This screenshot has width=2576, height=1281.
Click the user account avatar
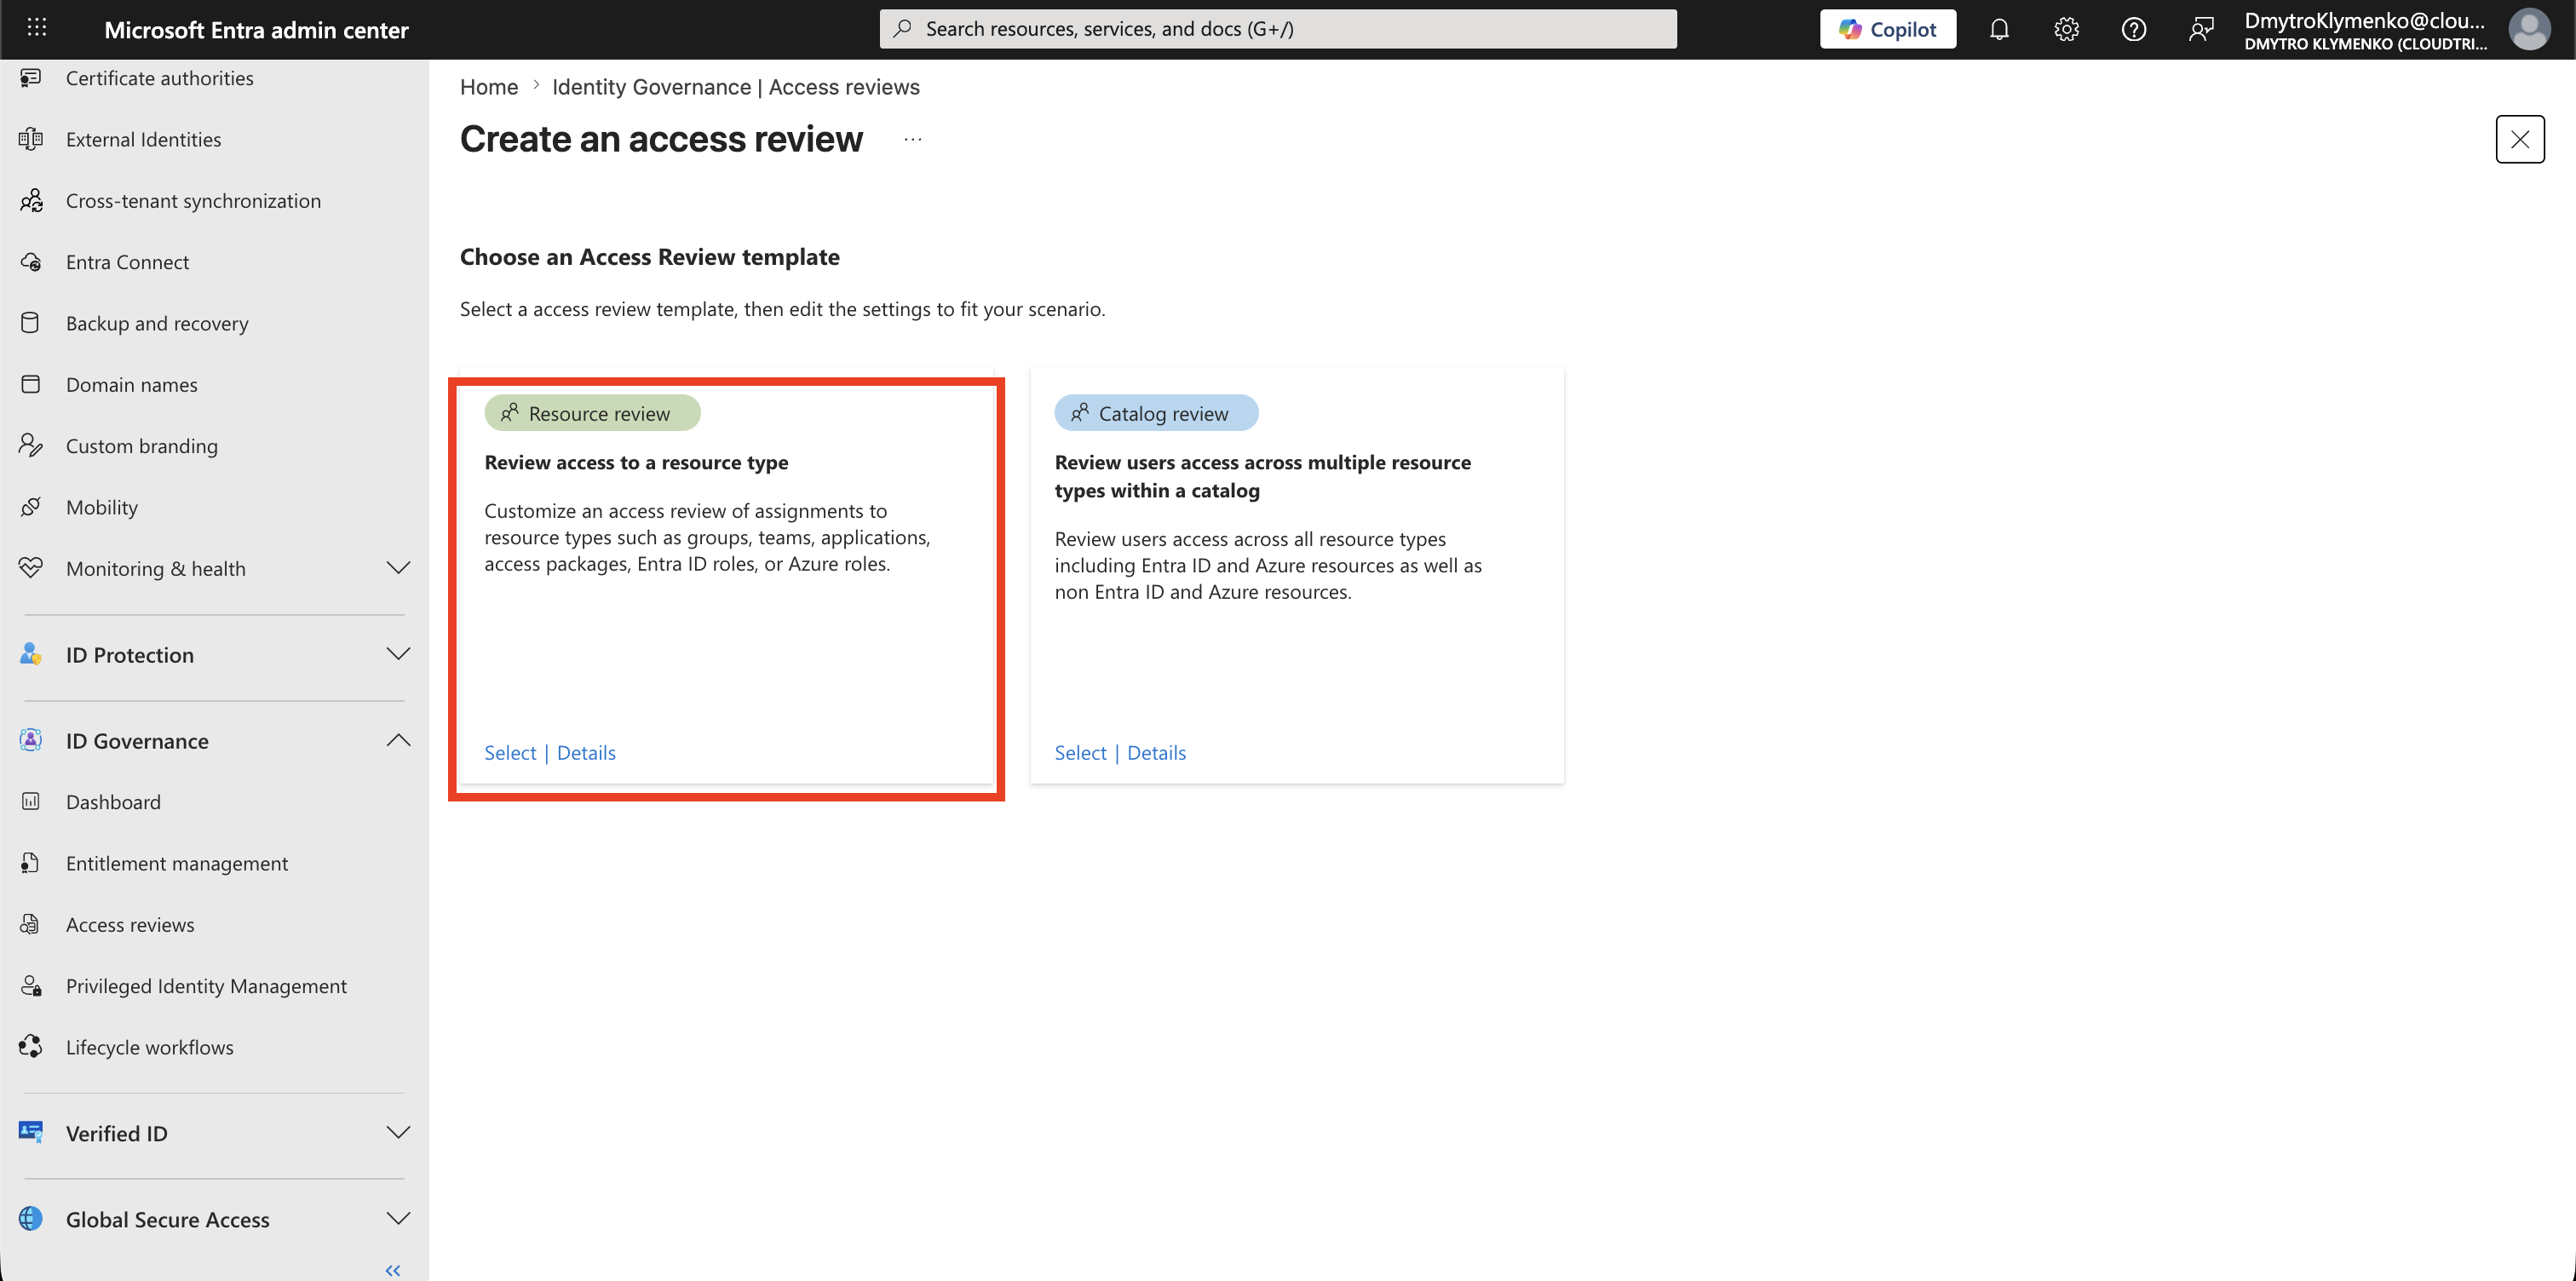click(x=2529, y=29)
